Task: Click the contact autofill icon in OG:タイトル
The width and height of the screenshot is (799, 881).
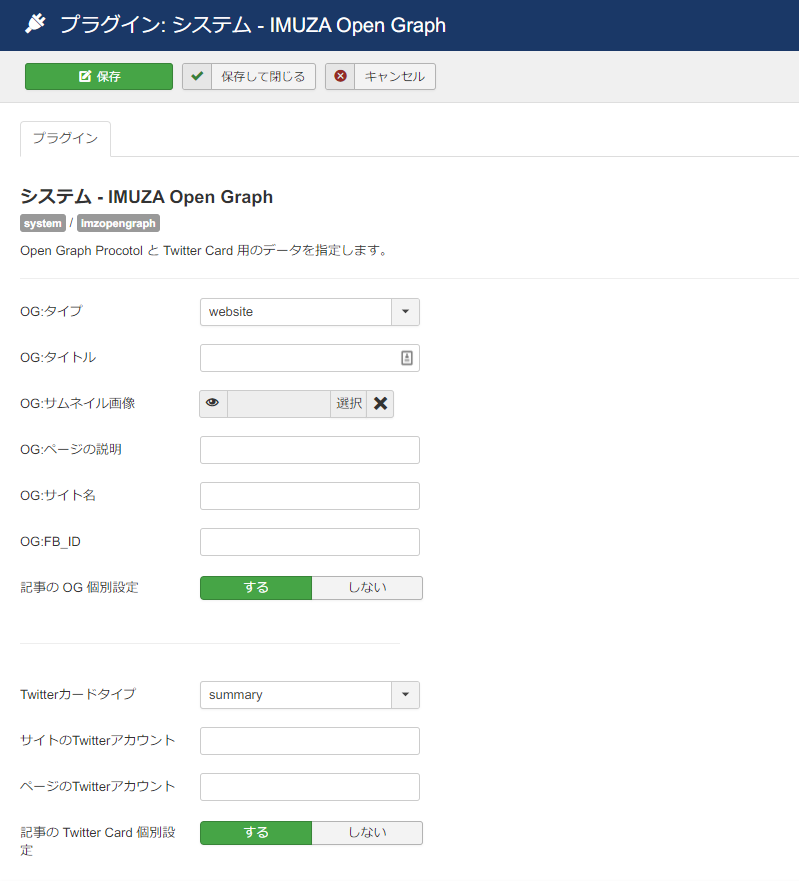Action: [407, 358]
